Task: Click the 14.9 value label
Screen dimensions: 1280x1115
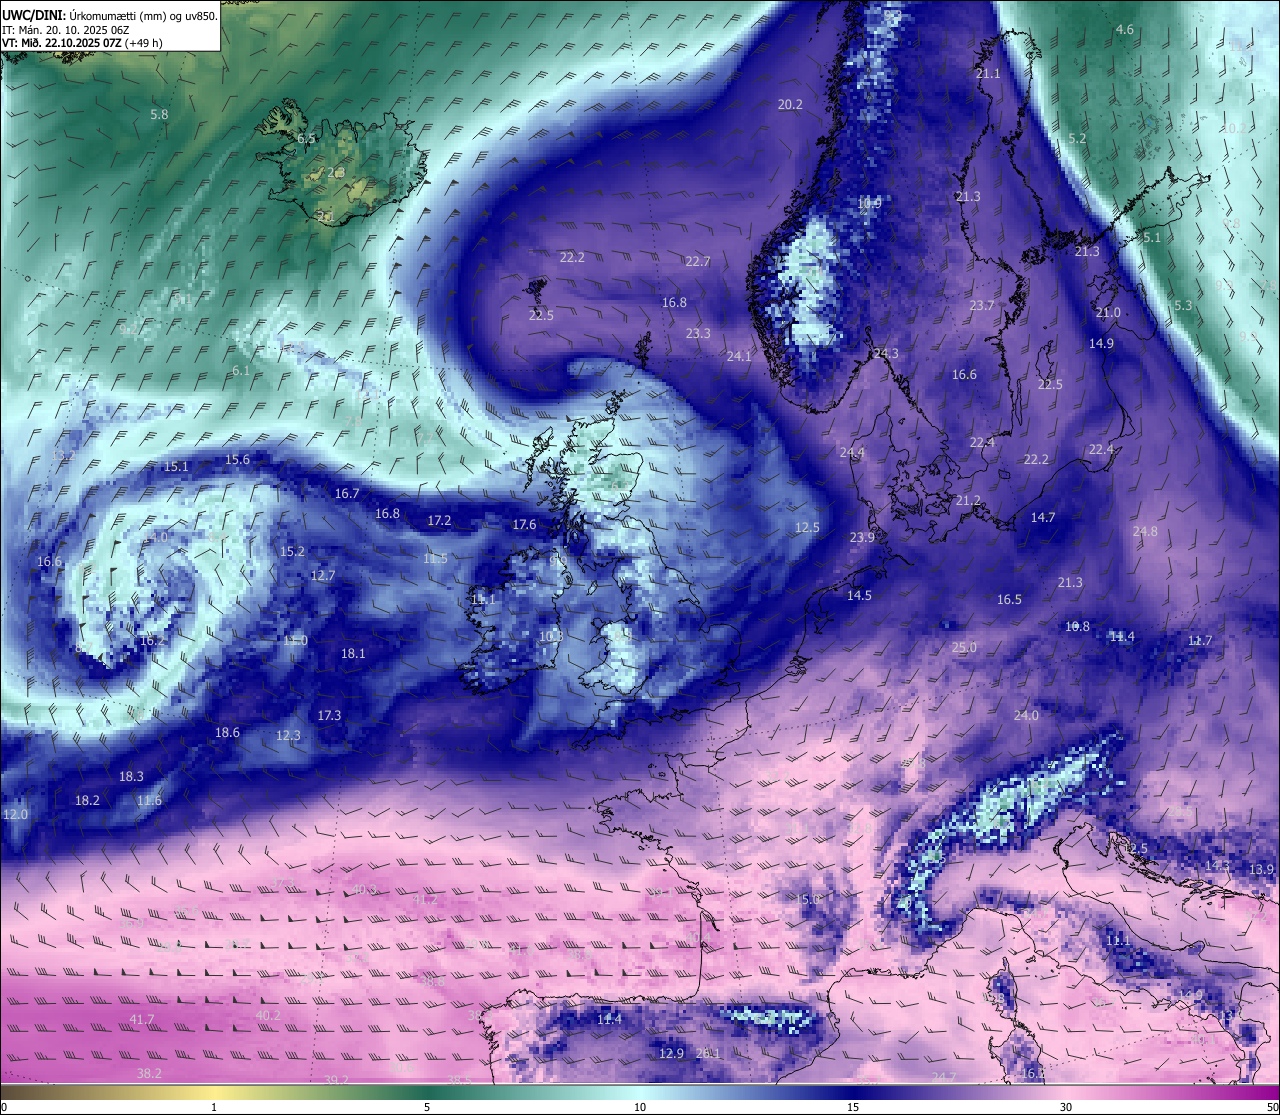Action: click(x=1101, y=344)
